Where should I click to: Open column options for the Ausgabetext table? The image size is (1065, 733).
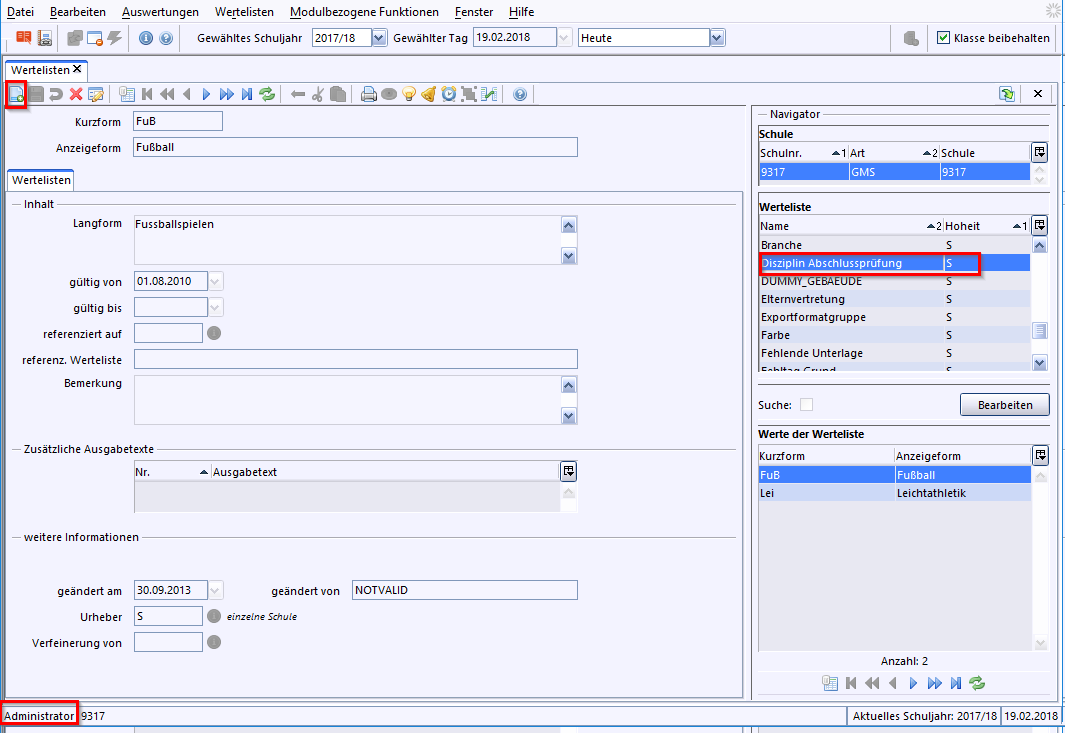(568, 471)
